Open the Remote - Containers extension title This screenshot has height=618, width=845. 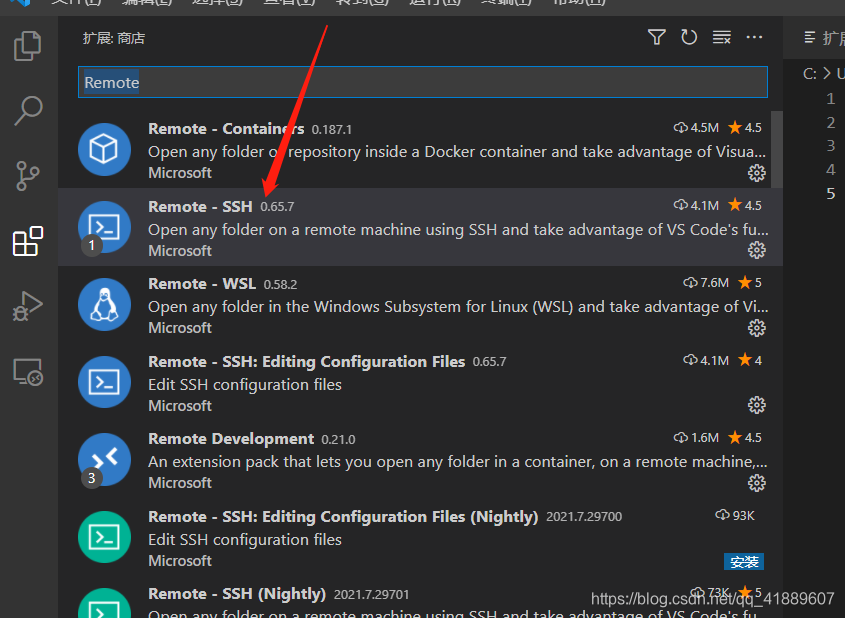coord(226,129)
